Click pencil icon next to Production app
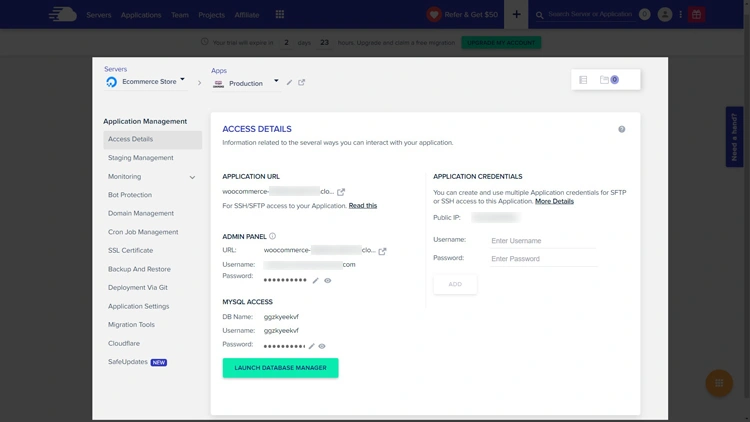750x422 pixels. [289, 83]
